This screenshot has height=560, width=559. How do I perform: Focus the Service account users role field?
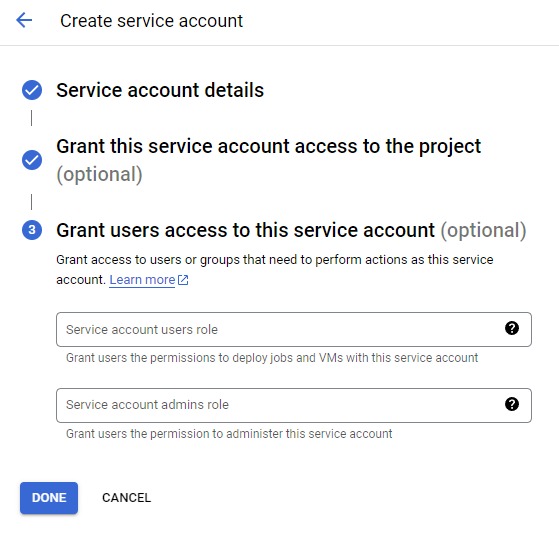click(294, 329)
